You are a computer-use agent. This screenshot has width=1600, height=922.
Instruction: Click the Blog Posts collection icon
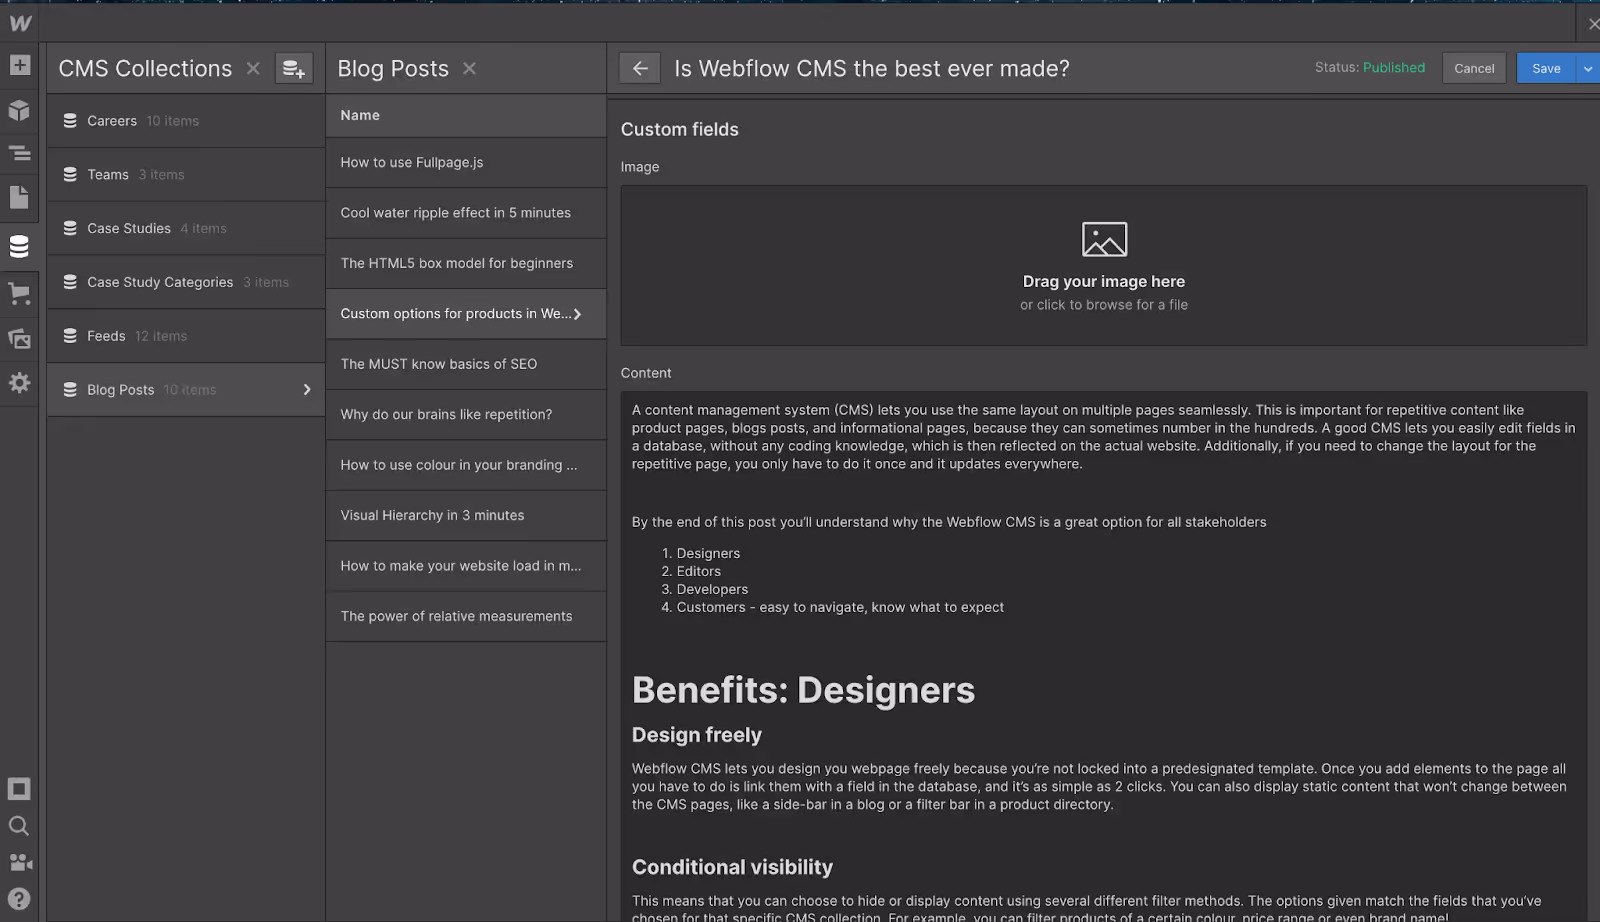70,390
